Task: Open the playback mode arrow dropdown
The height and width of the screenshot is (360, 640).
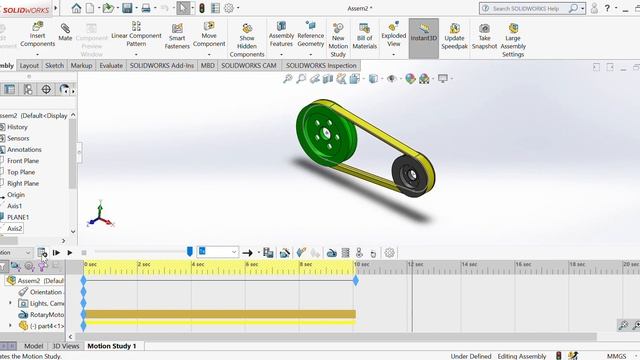Action: click(x=258, y=253)
